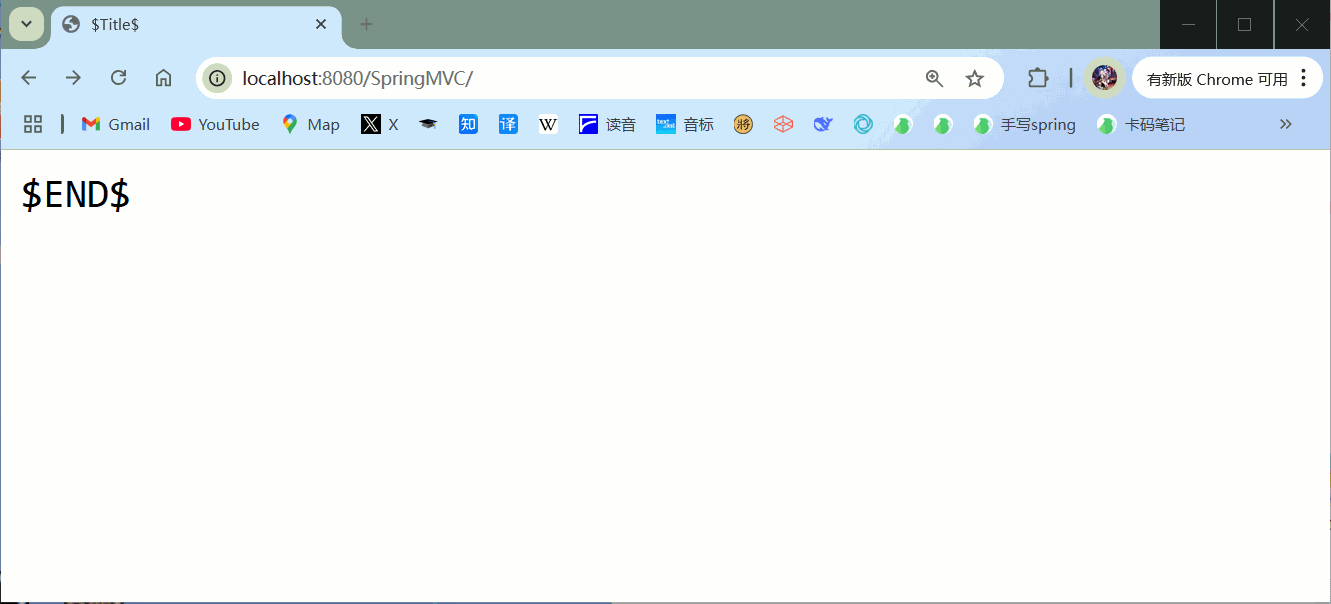Open the teal circular swirl bookmark
Image resolution: width=1331 pixels, height=604 pixels.
tap(863, 124)
